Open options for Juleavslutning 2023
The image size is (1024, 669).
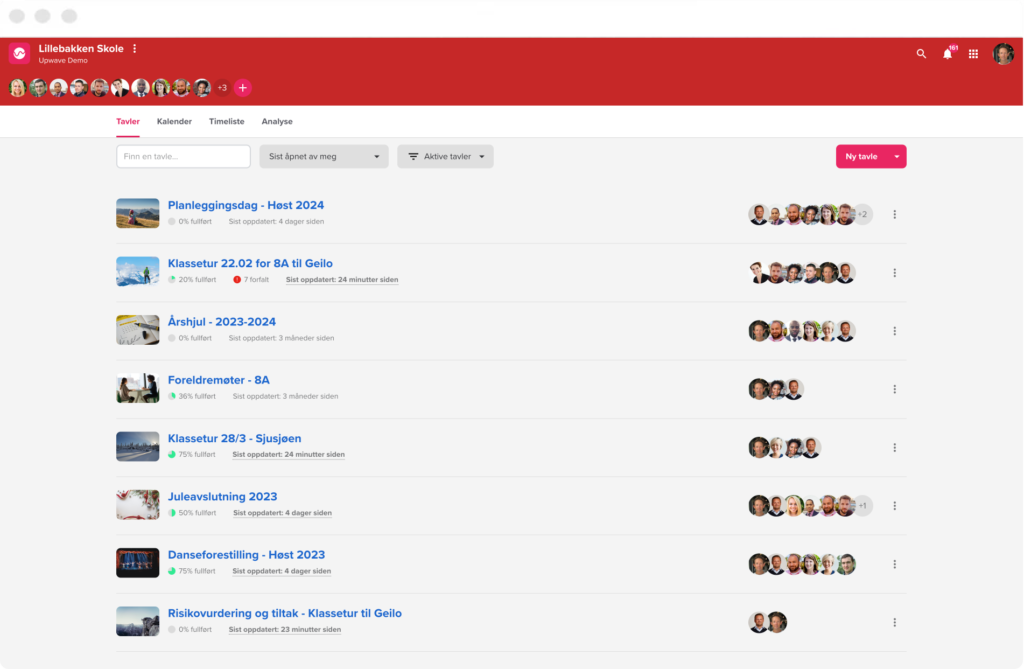(x=895, y=506)
